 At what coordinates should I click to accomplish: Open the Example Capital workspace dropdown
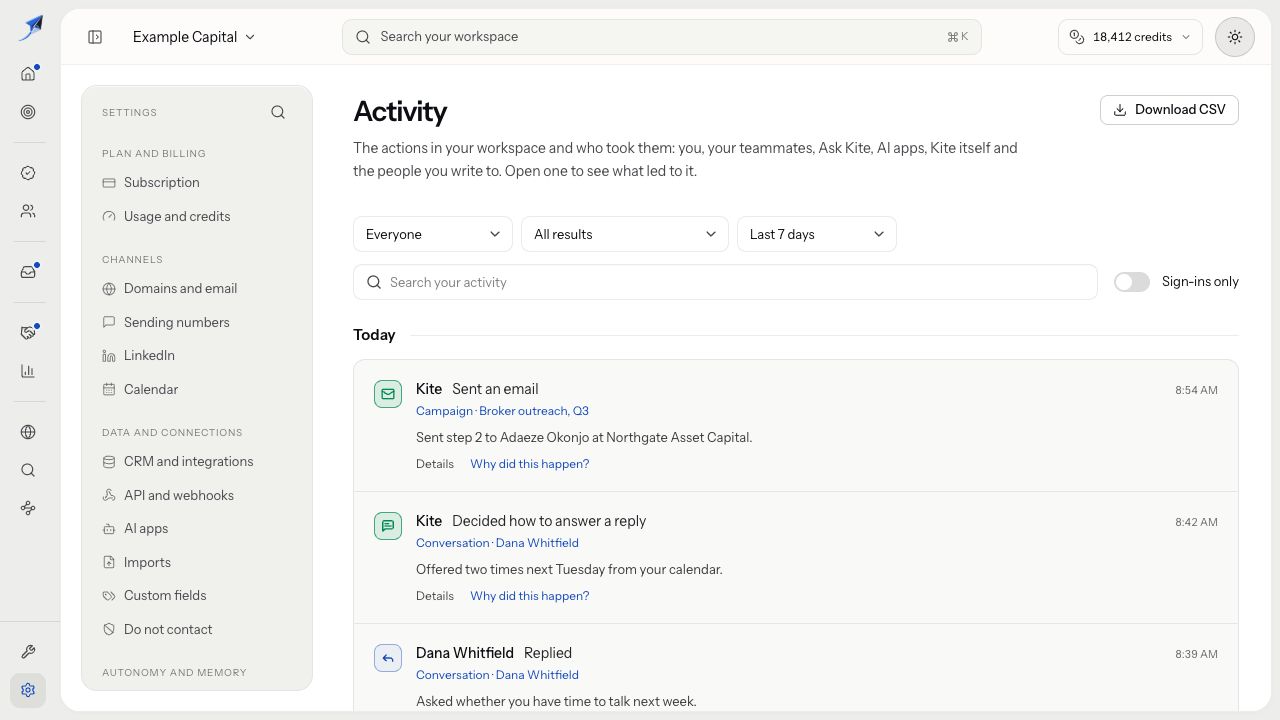(x=194, y=37)
